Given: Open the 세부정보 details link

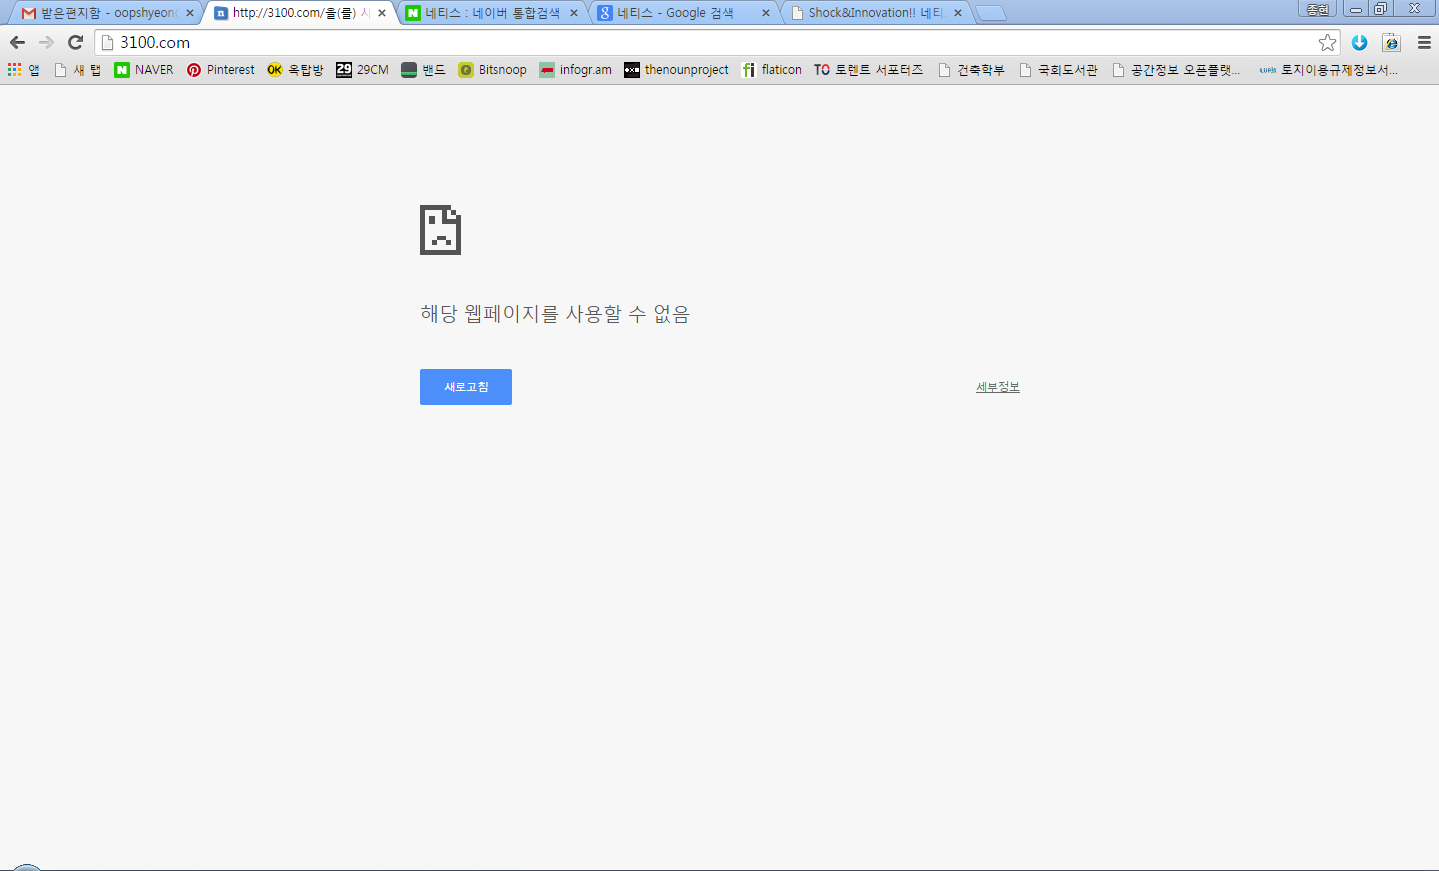Looking at the screenshot, I should [997, 387].
